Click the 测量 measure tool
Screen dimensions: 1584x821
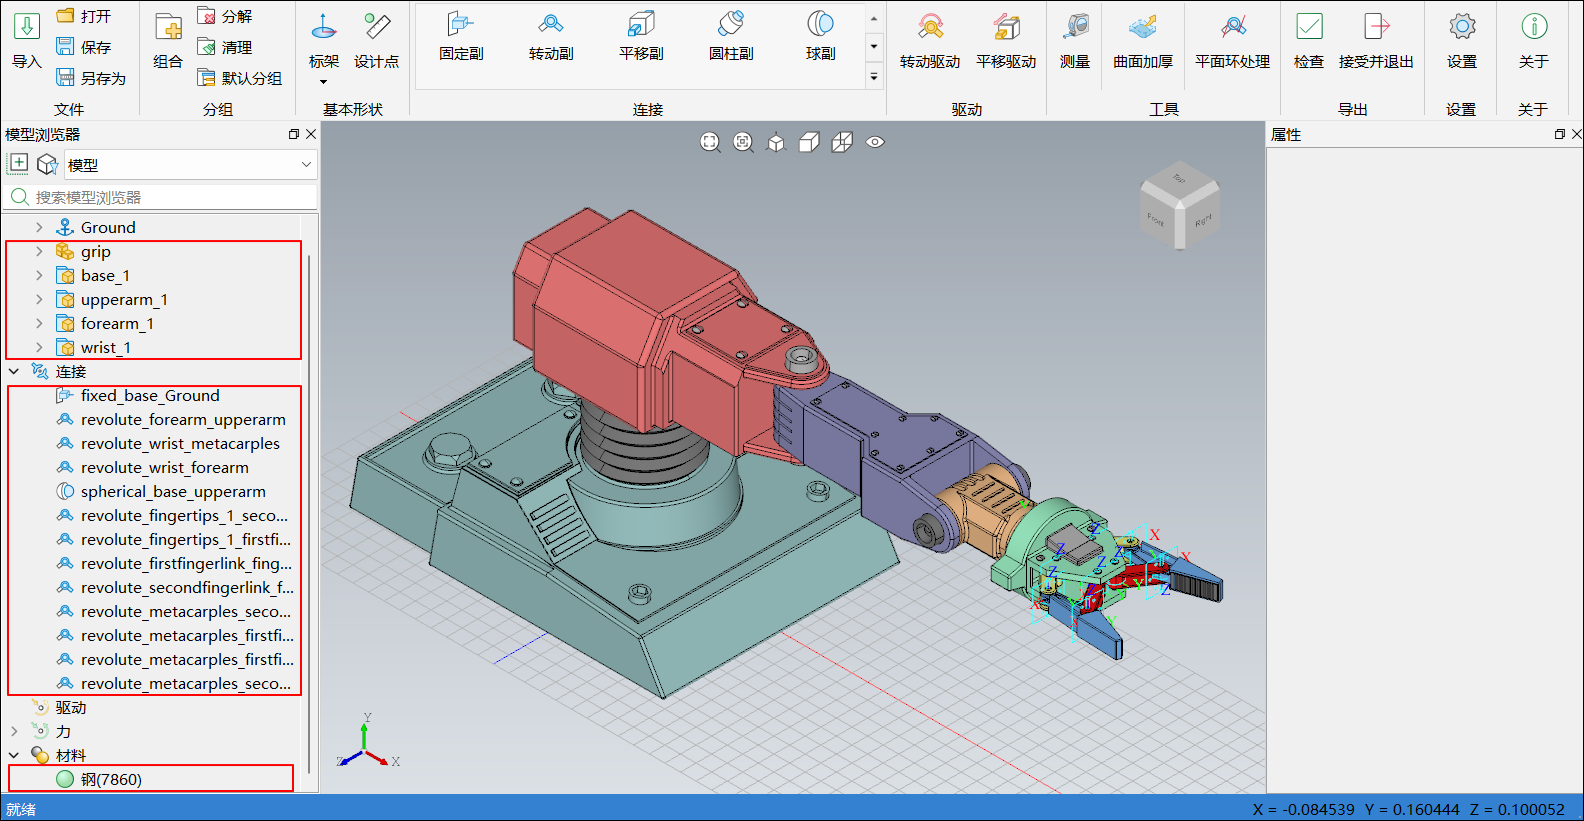(x=1075, y=40)
